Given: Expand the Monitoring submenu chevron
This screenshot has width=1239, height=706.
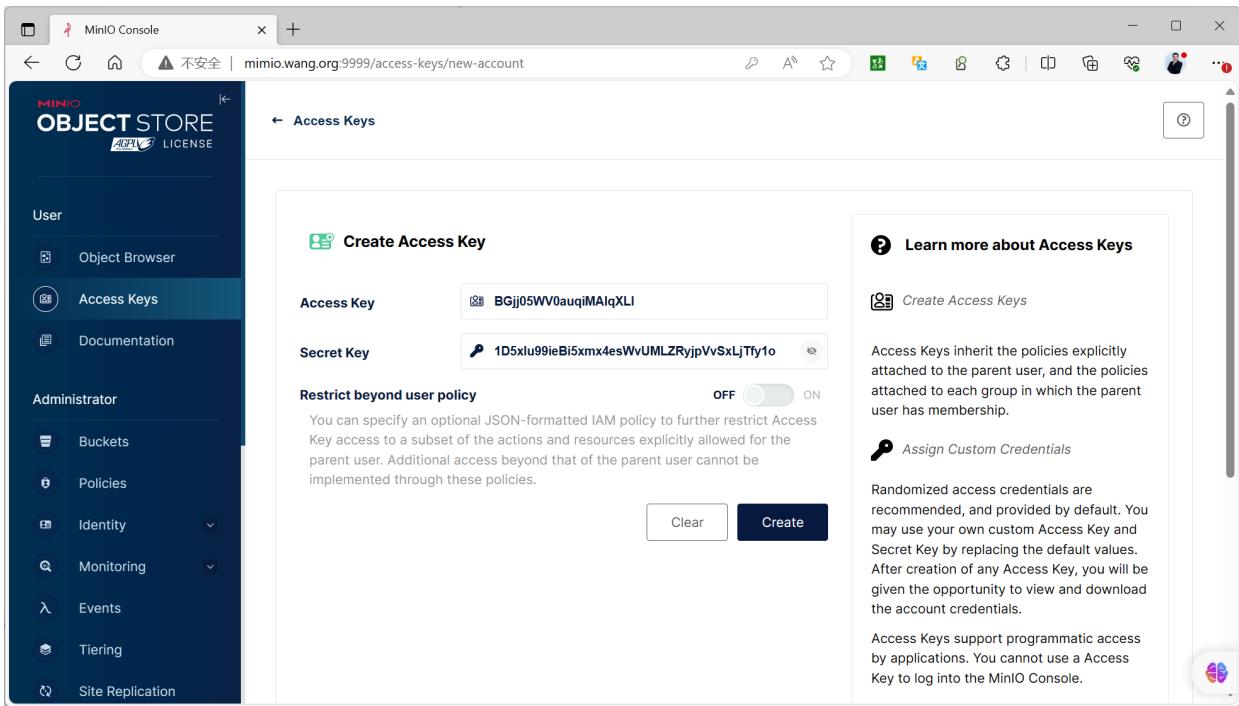Looking at the screenshot, I should click(210, 567).
